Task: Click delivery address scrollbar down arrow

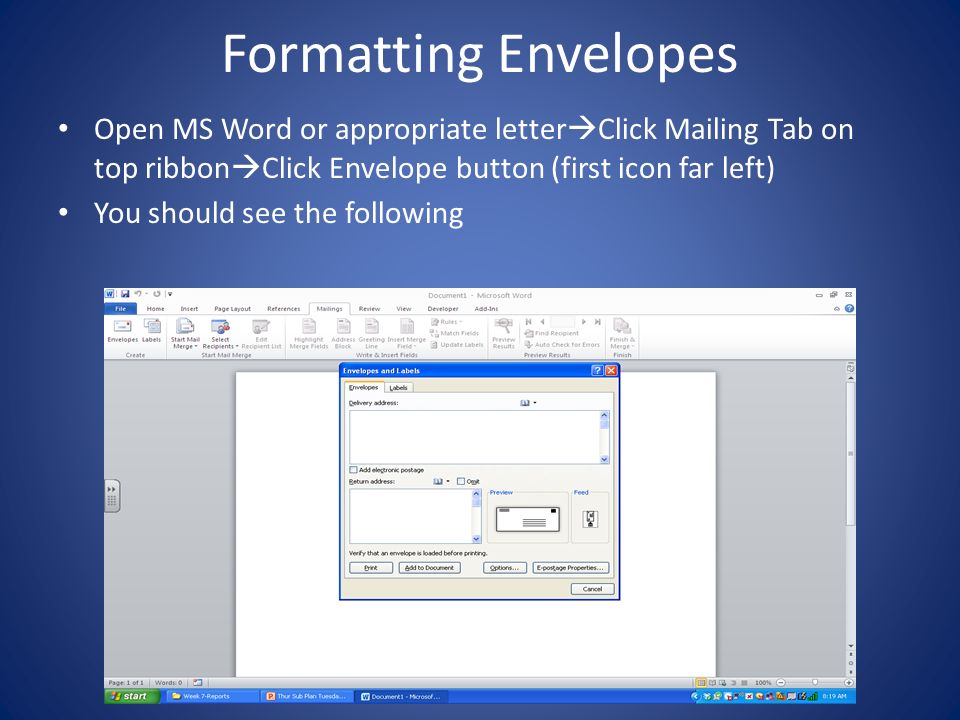Action: pos(604,459)
